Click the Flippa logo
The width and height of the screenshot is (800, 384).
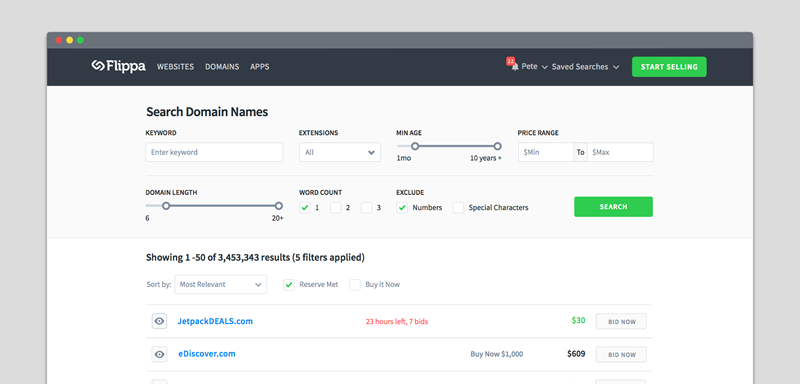(x=118, y=66)
